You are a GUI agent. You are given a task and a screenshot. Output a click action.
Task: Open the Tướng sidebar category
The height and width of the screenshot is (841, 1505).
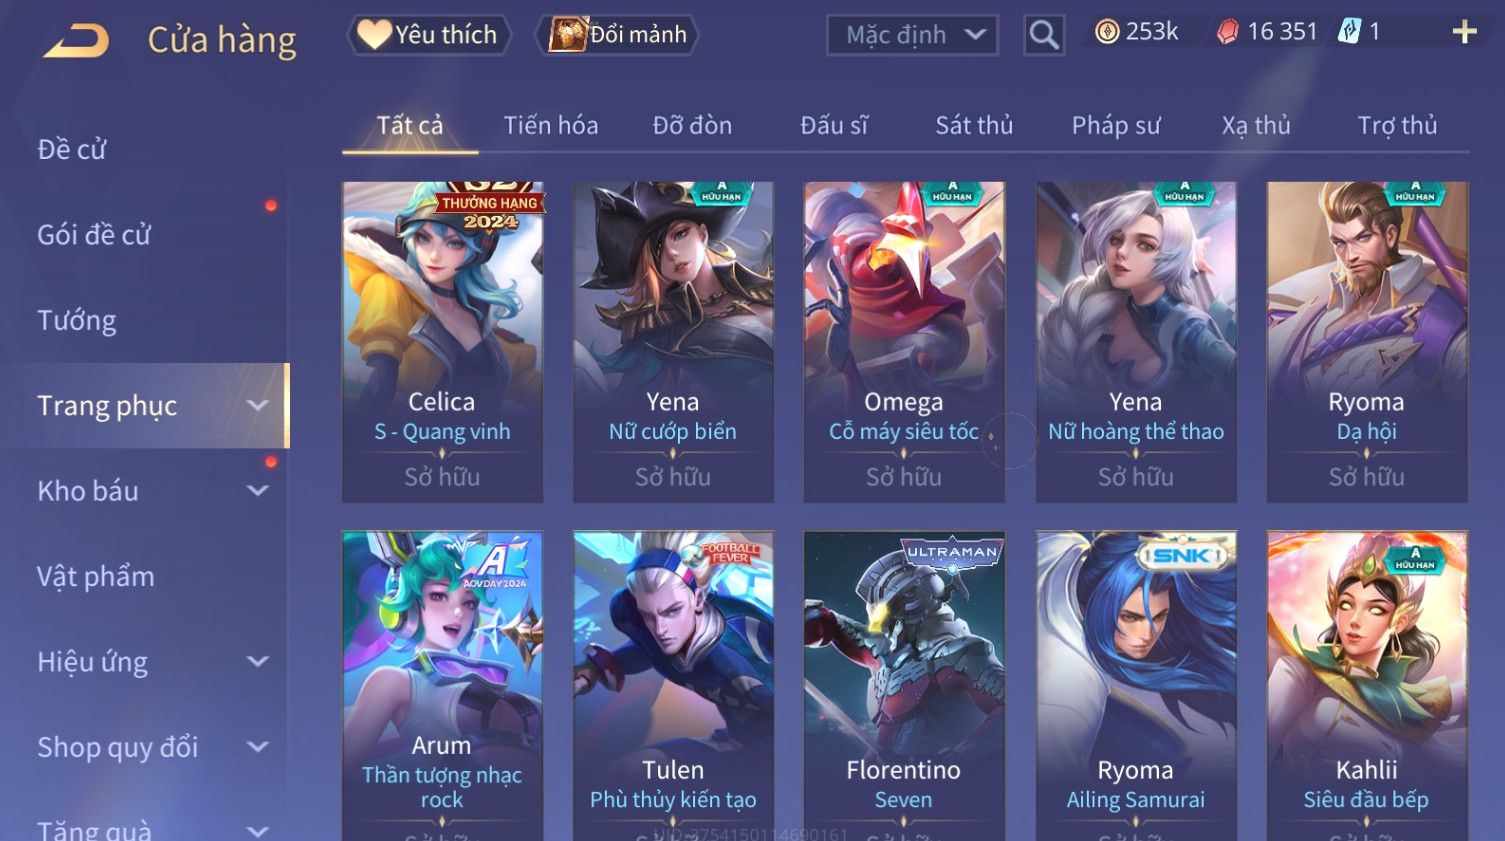click(x=77, y=320)
